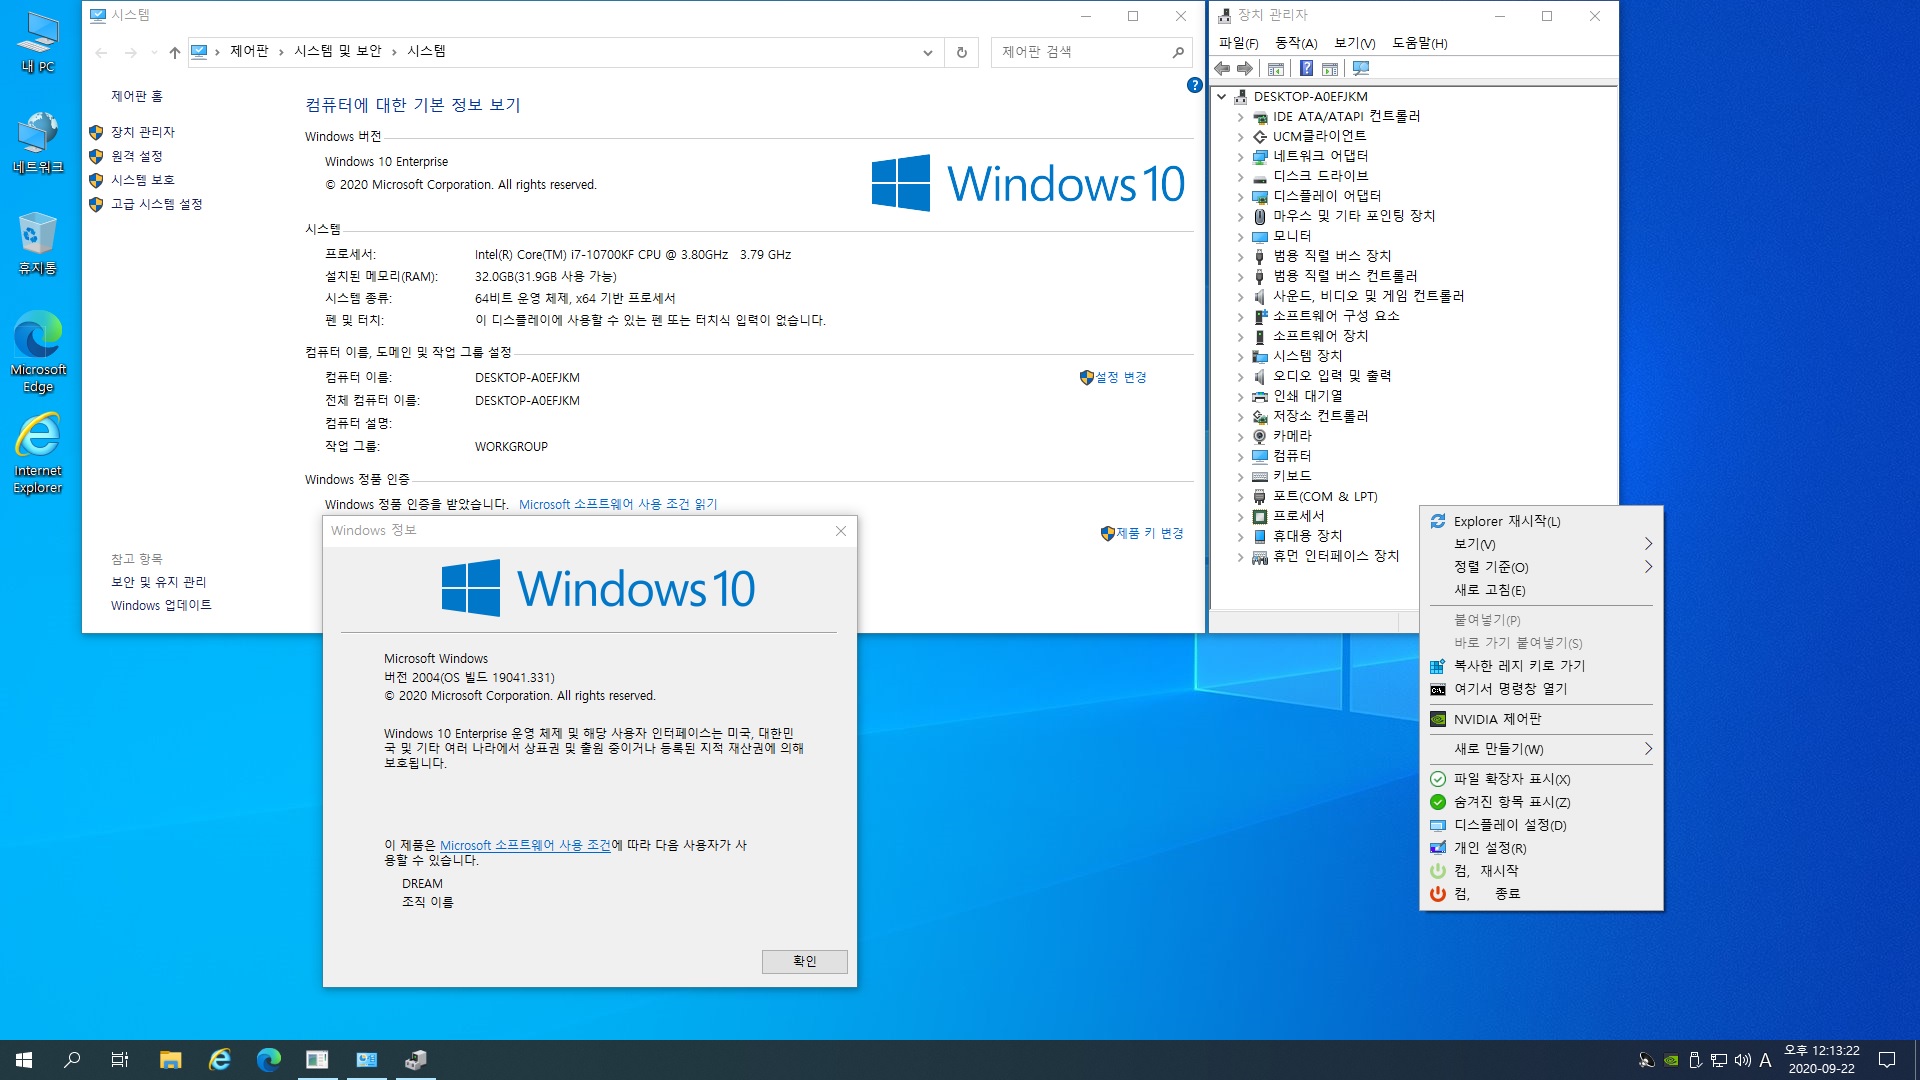
Task: Open Microsoft 소프트웨어 사용 조건 link in dialog
Action: tap(525, 845)
